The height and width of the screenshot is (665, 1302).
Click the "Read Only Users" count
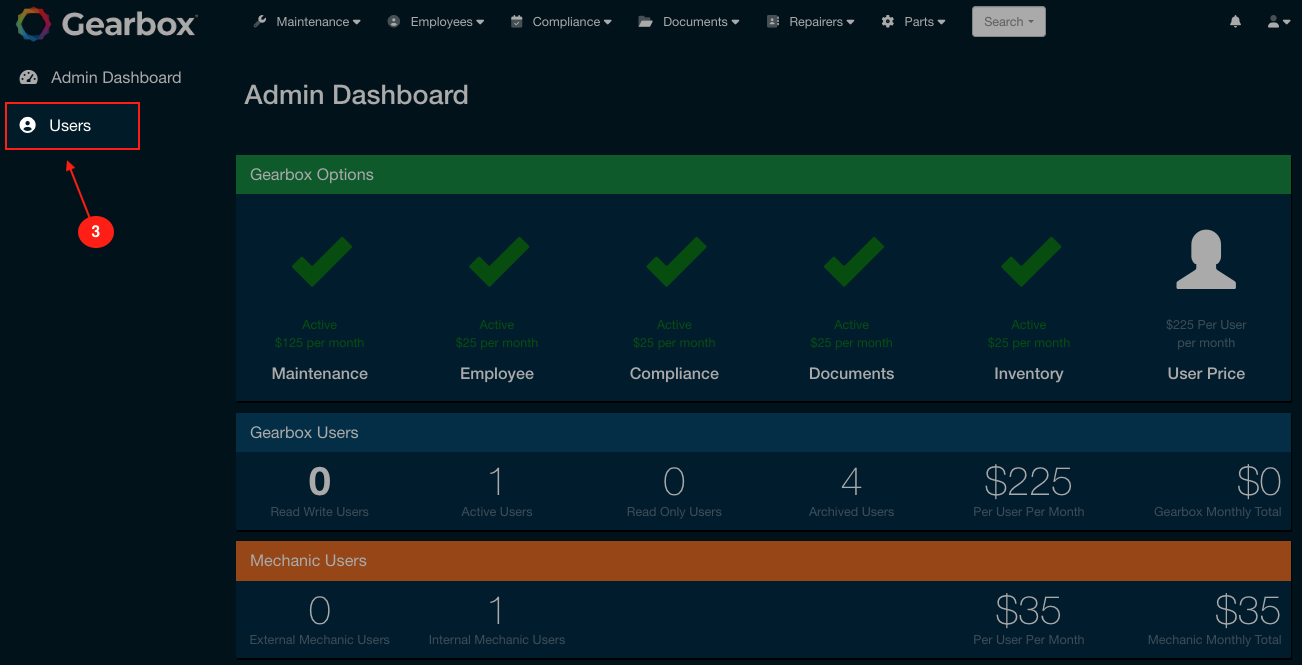674,482
